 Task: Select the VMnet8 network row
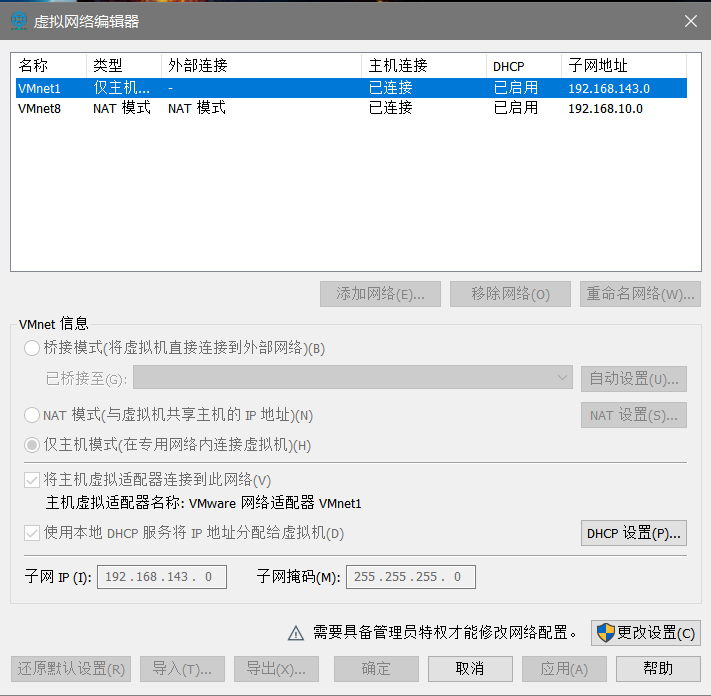[x=351, y=108]
